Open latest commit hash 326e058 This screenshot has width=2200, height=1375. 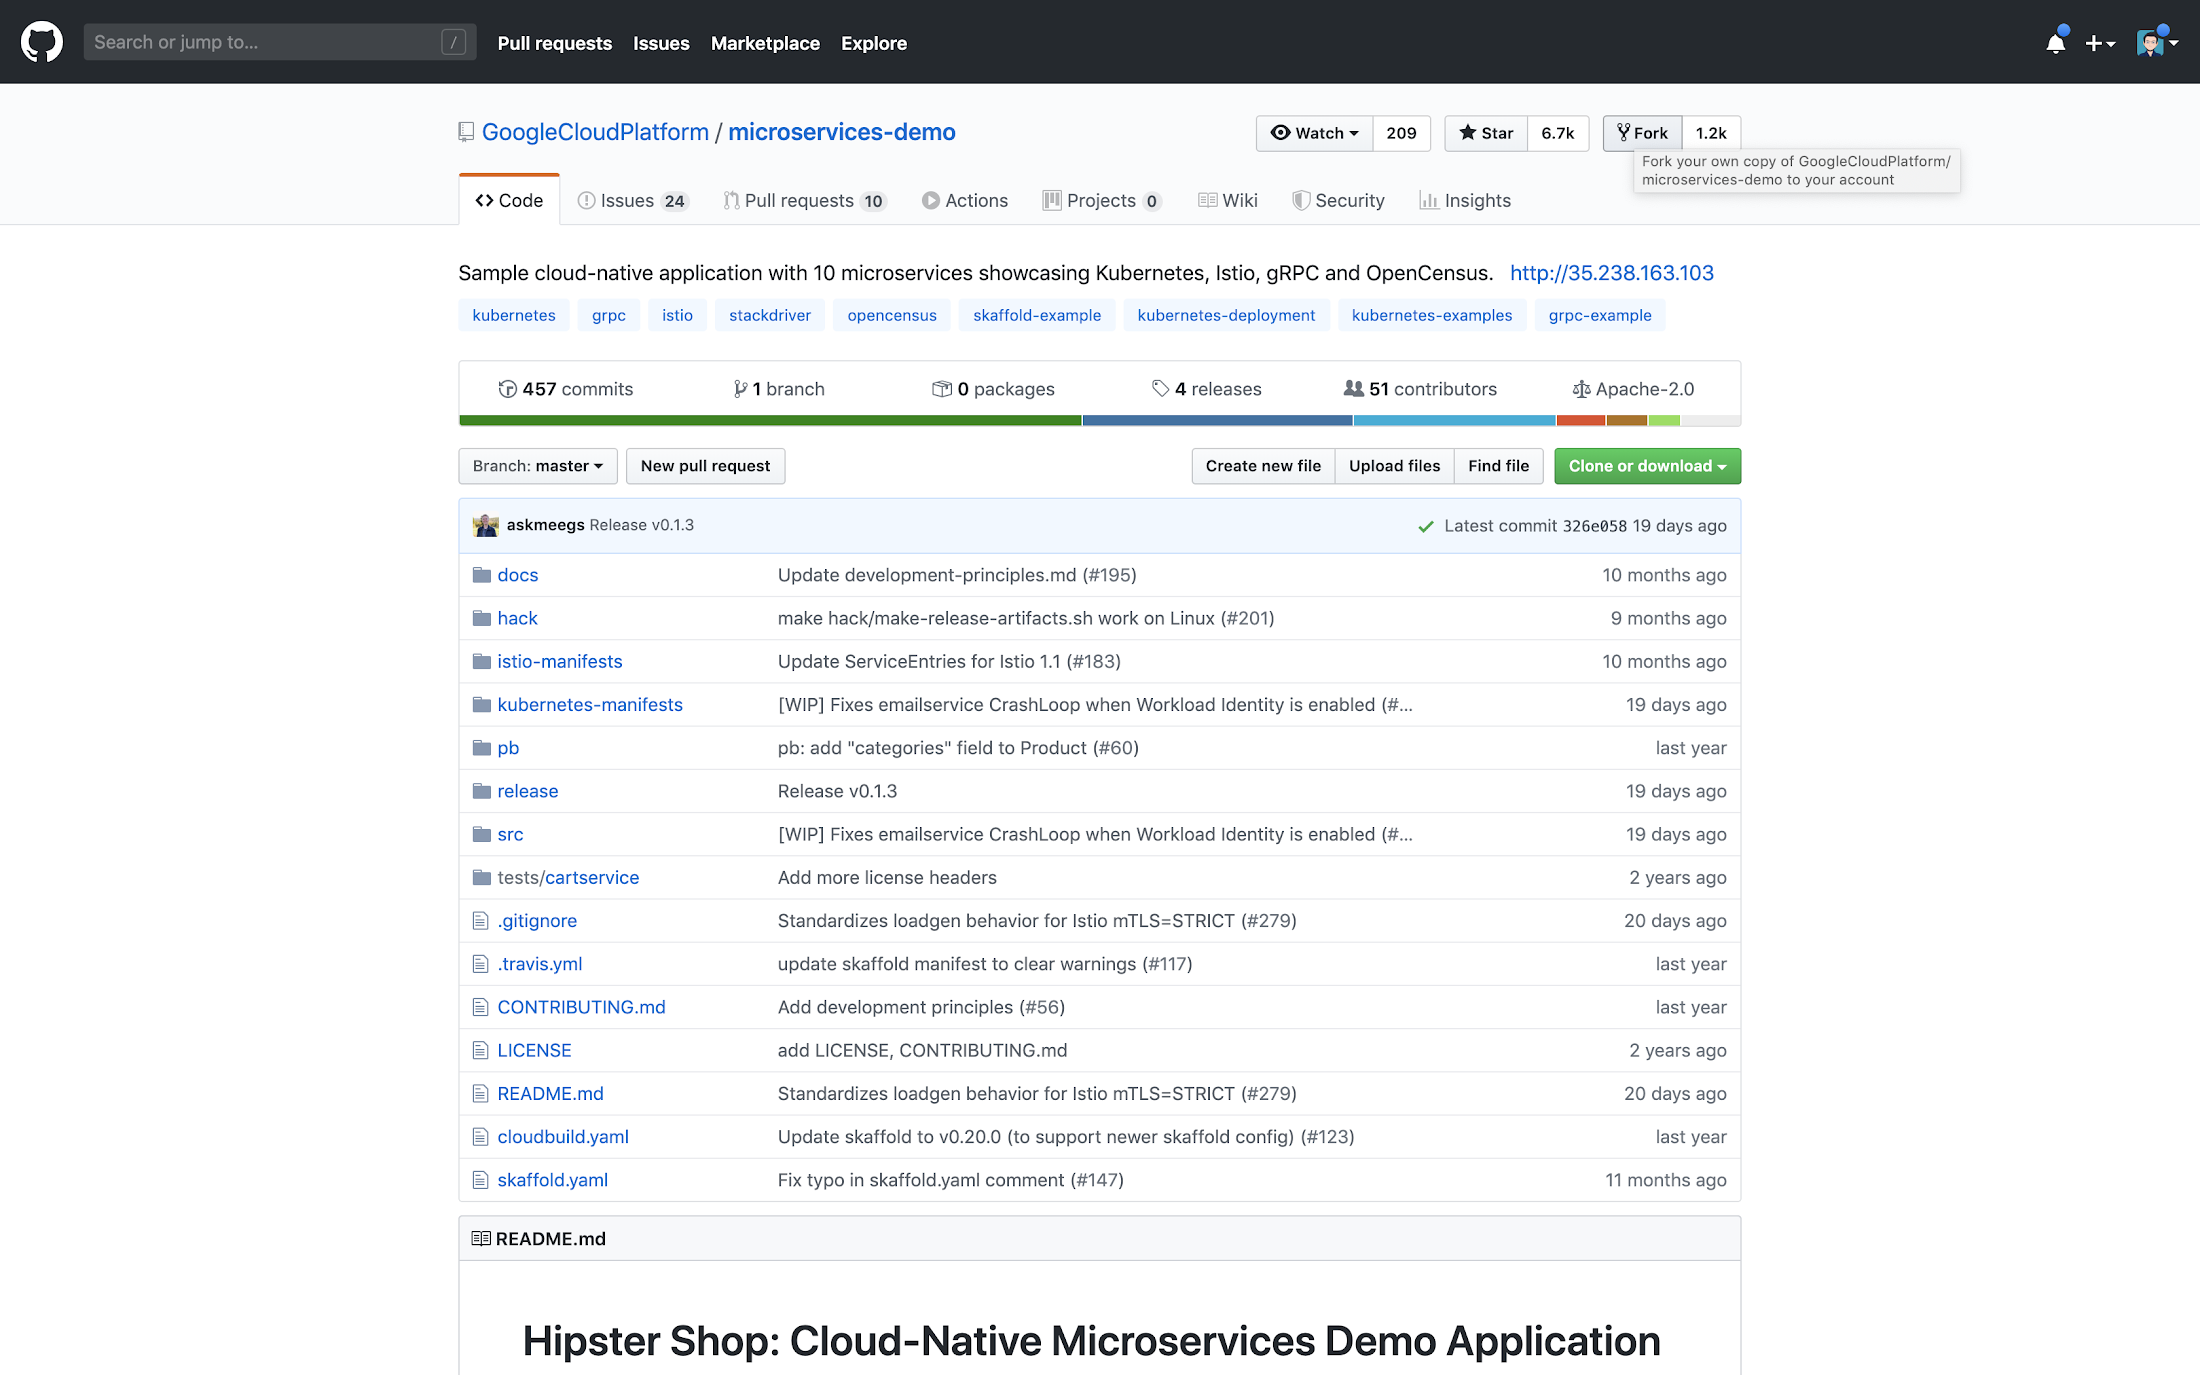[x=1594, y=526]
